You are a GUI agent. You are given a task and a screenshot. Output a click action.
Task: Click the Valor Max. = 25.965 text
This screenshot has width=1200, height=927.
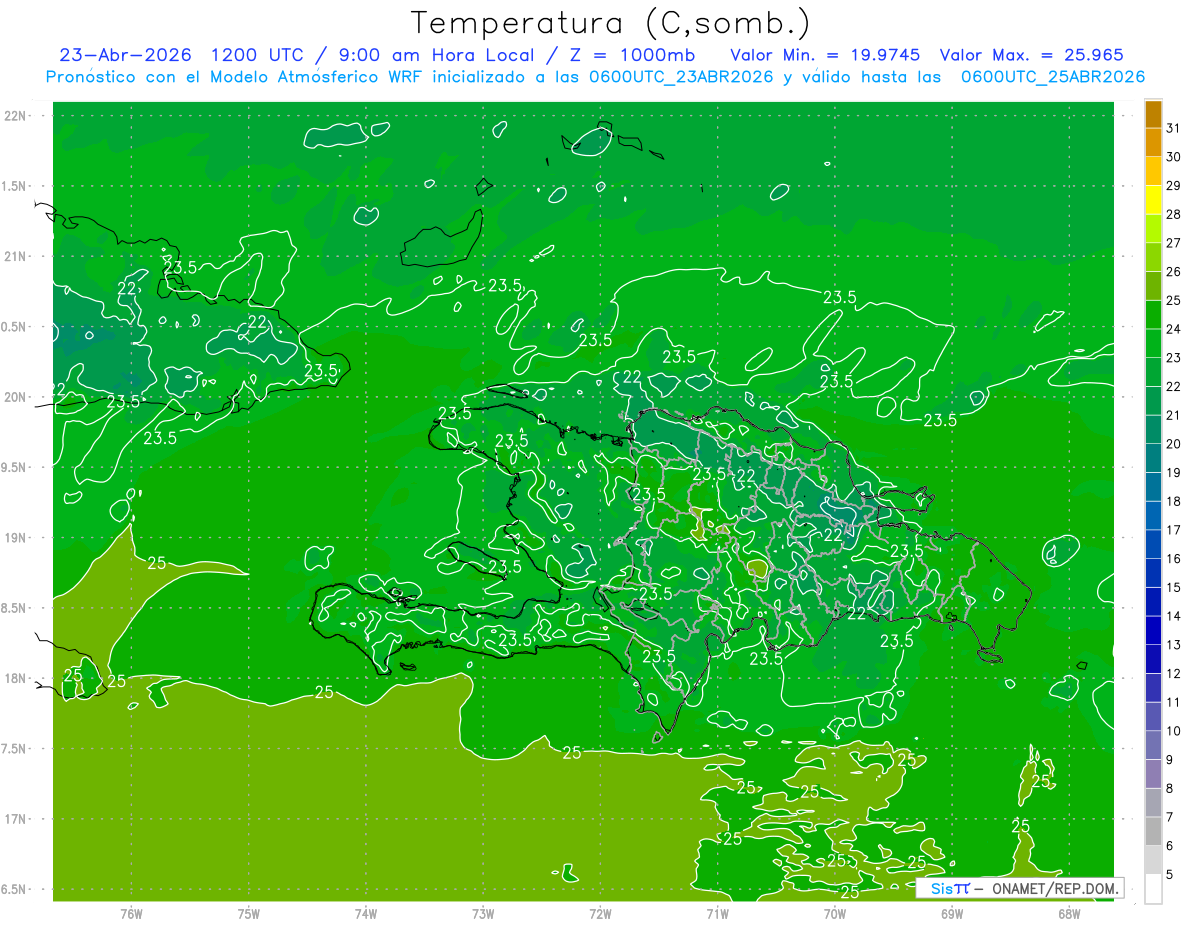[1032, 55]
